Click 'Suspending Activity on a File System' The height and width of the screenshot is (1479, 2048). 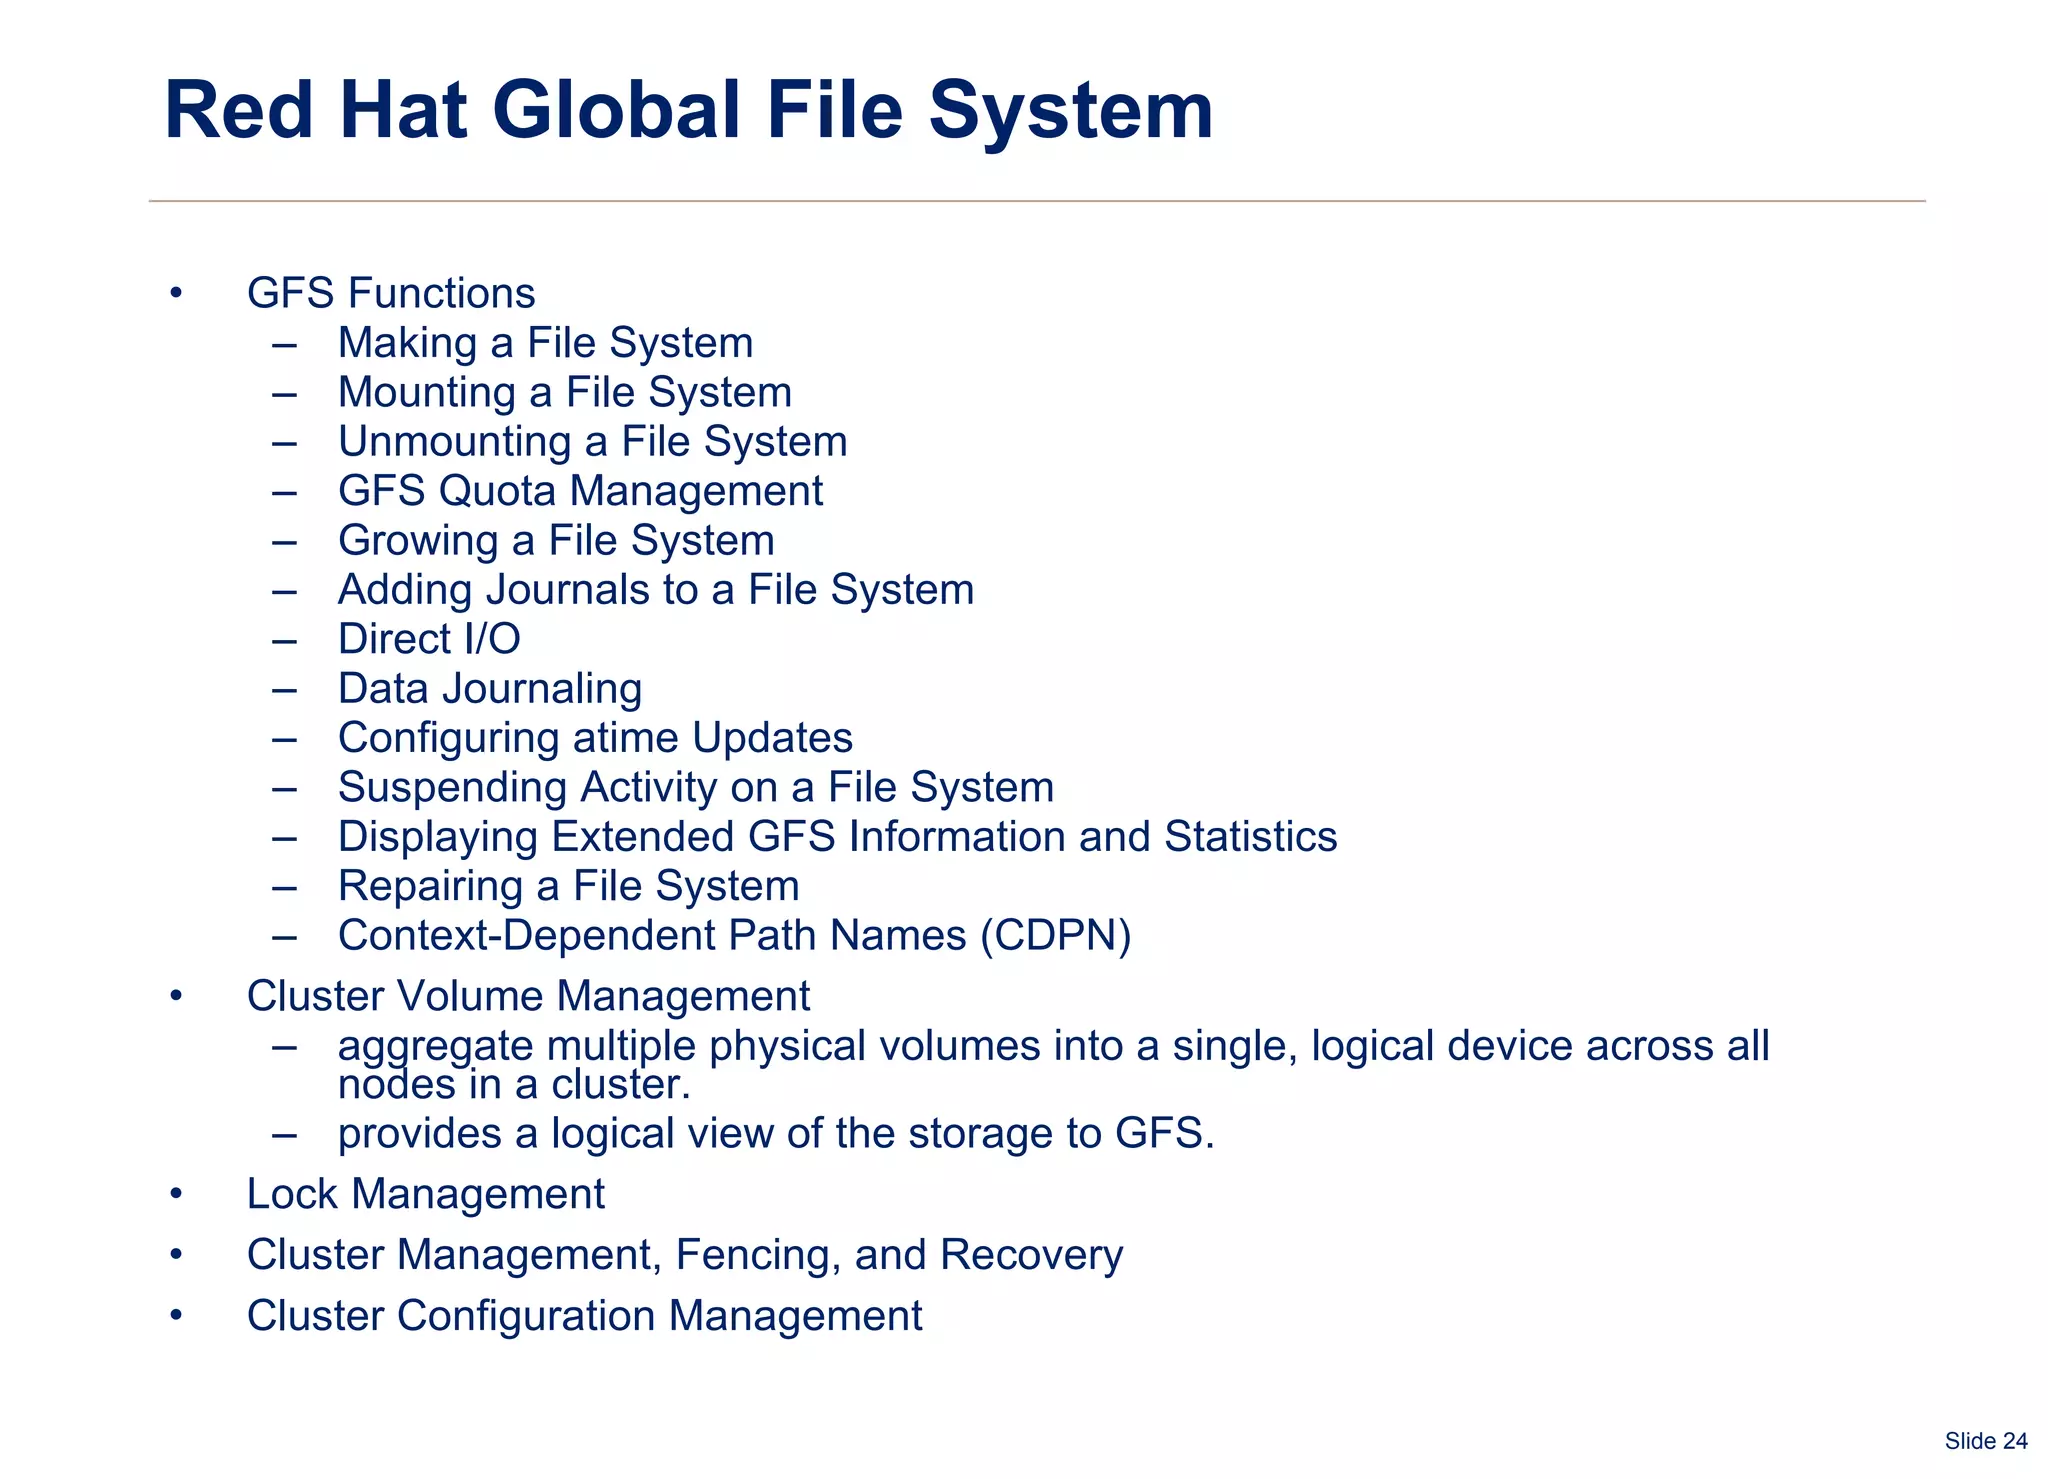click(696, 788)
